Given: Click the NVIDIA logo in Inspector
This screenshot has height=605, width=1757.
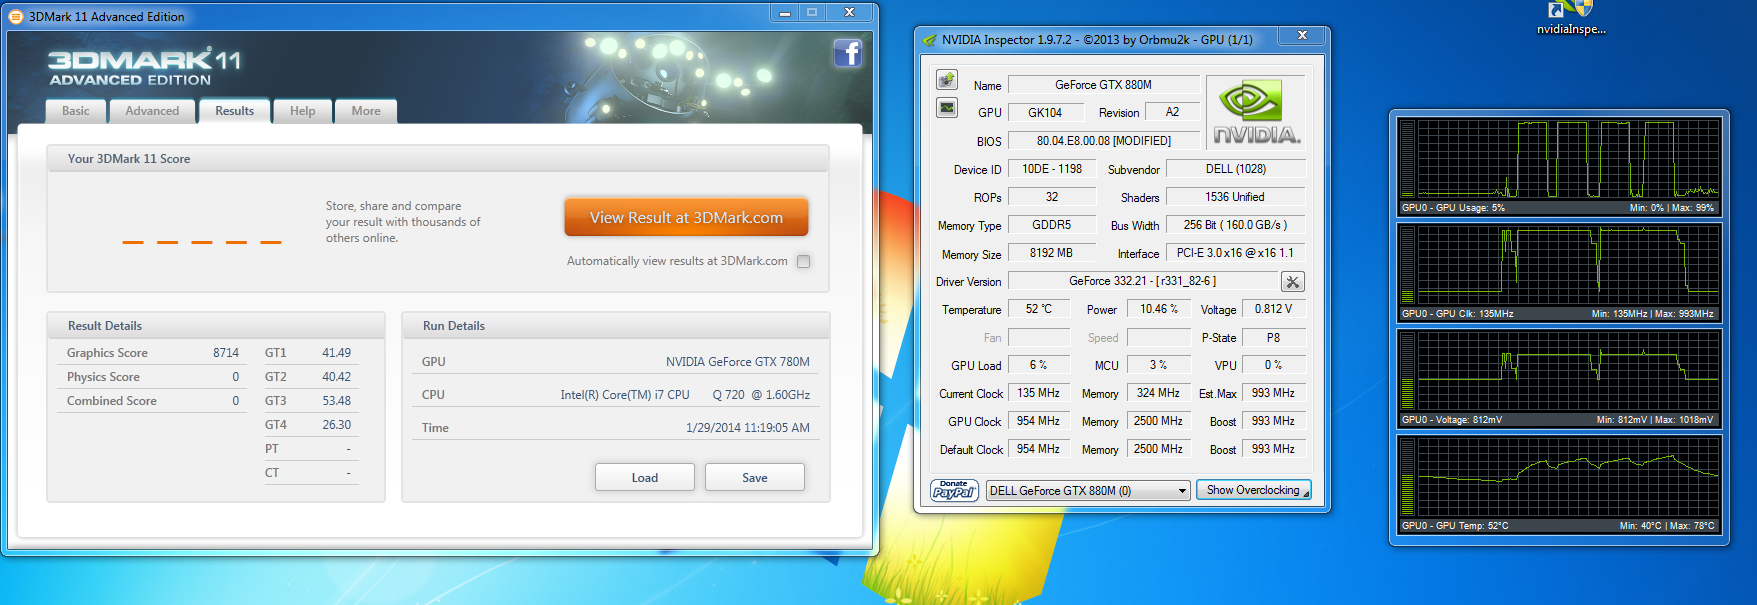Looking at the screenshot, I should coord(1256,113).
